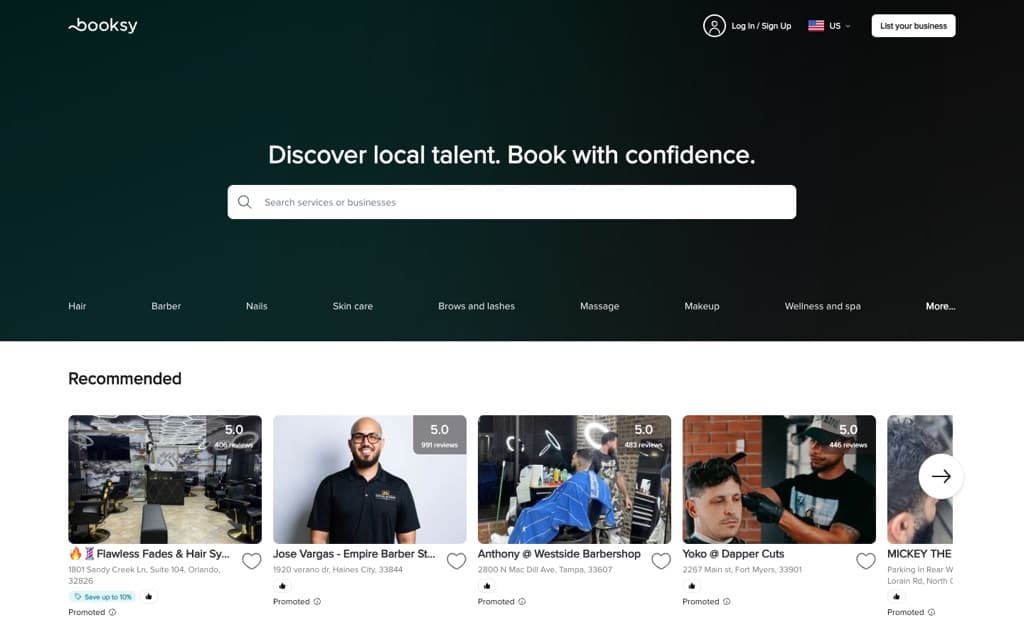The height and width of the screenshot is (640, 1024).
Task: Select the Barber category
Action: click(166, 306)
